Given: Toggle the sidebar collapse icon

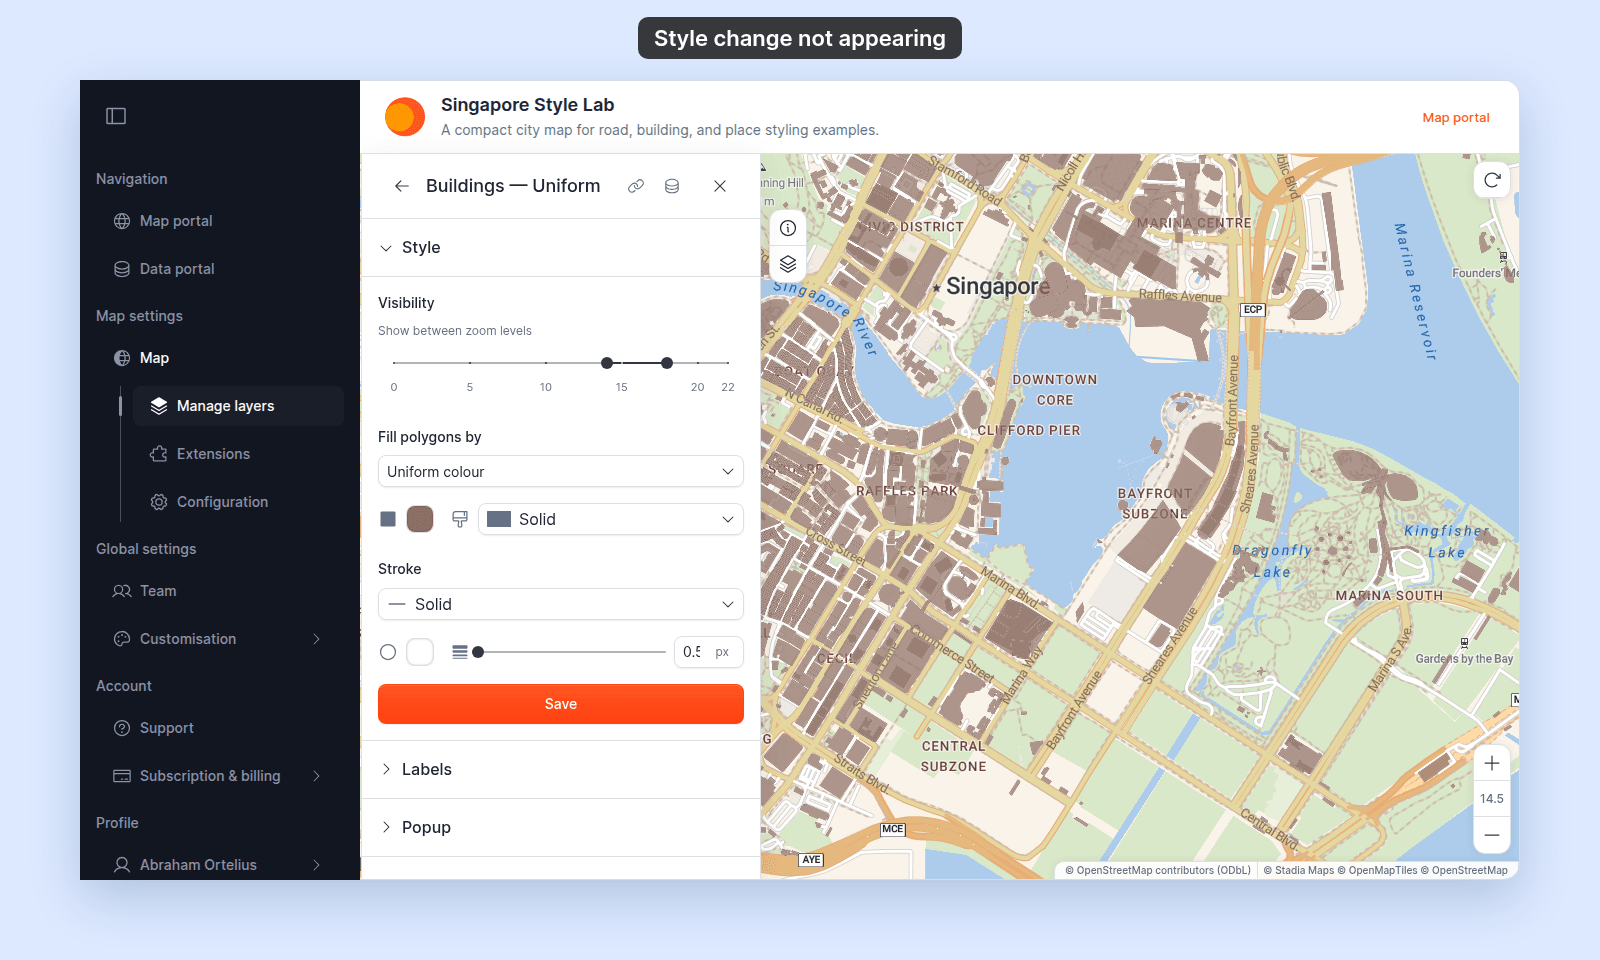Looking at the screenshot, I should point(116,116).
